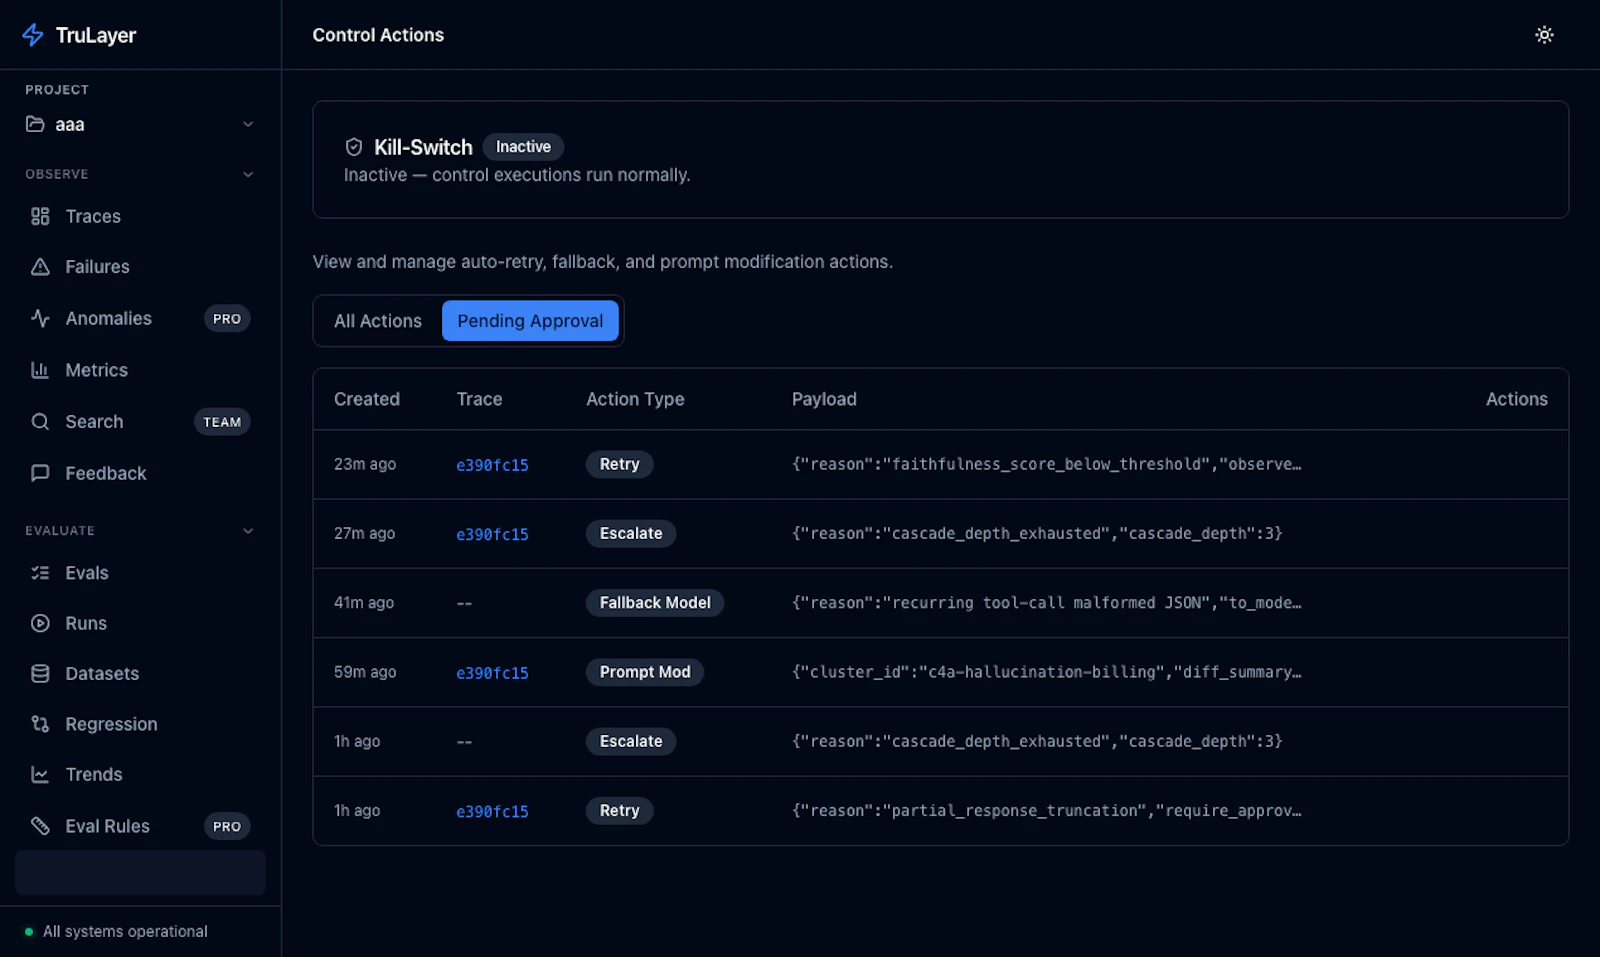Viewport: 1600px width, 957px height.
Task: Click the recurring tool-call malformed JSON payload
Action: tap(1046, 603)
